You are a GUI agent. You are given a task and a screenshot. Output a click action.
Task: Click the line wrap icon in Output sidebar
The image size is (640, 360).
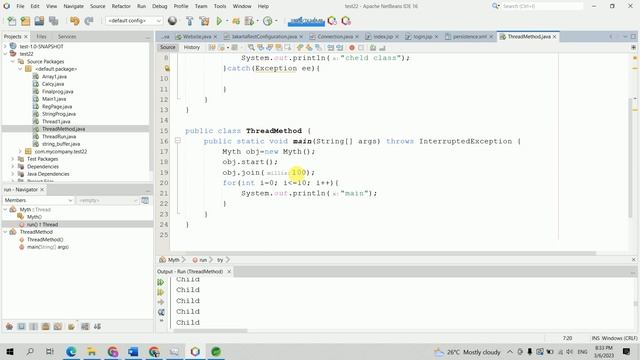(x=161, y=312)
